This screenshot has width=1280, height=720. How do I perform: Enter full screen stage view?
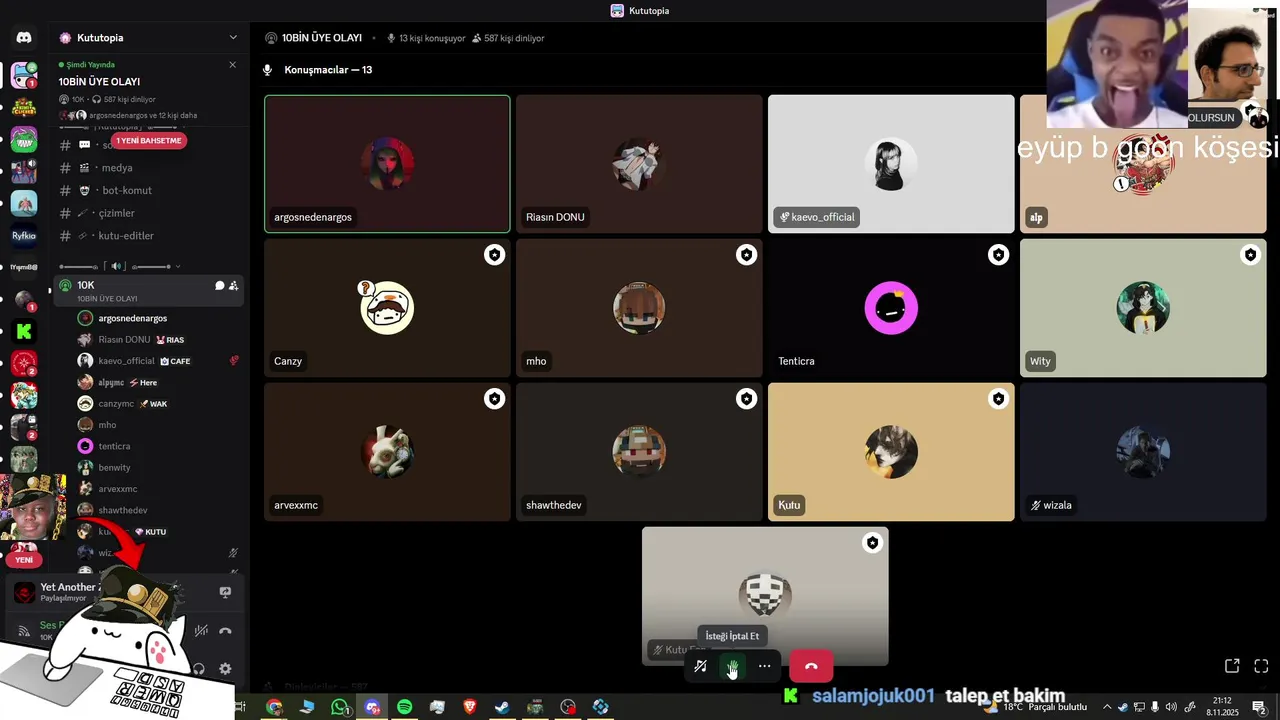pyautogui.click(x=1261, y=666)
